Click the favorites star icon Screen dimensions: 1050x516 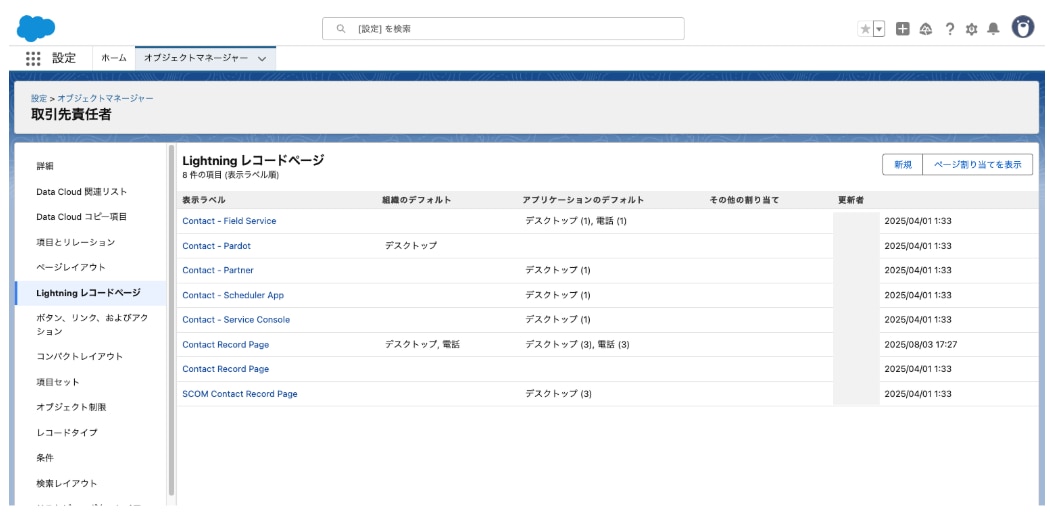tap(866, 29)
